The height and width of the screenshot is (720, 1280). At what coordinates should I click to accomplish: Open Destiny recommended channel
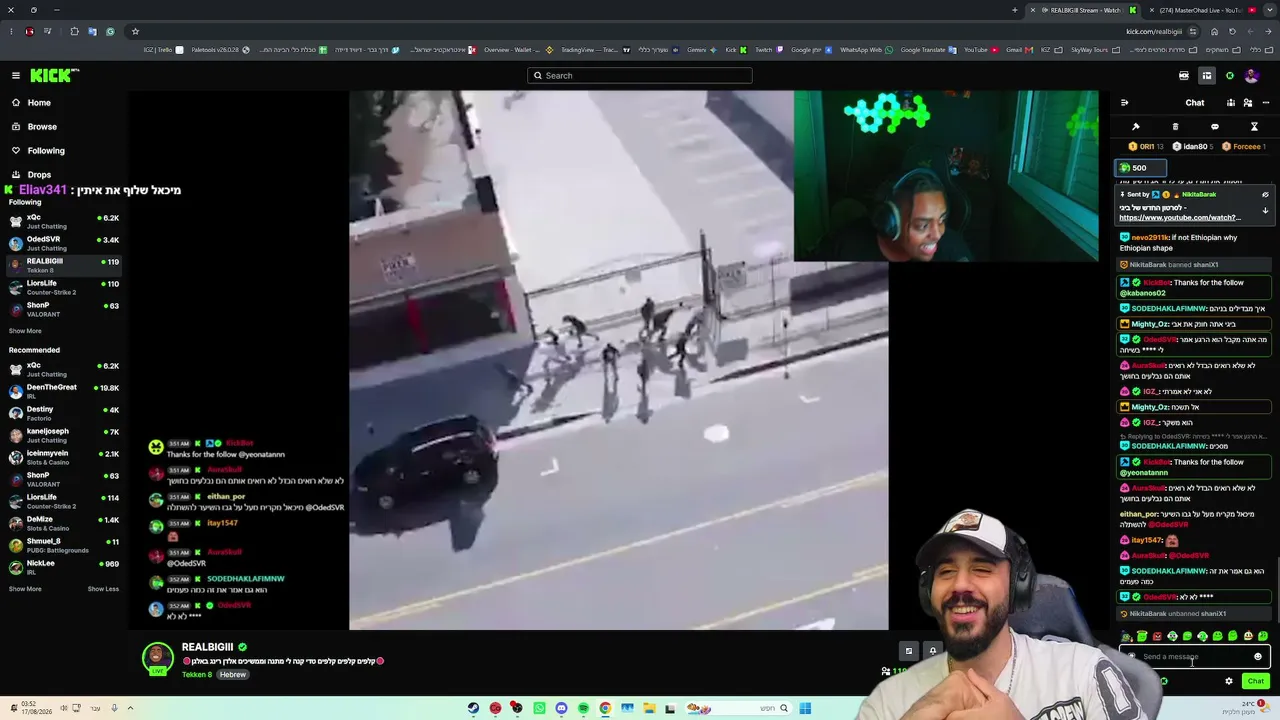[64, 413]
